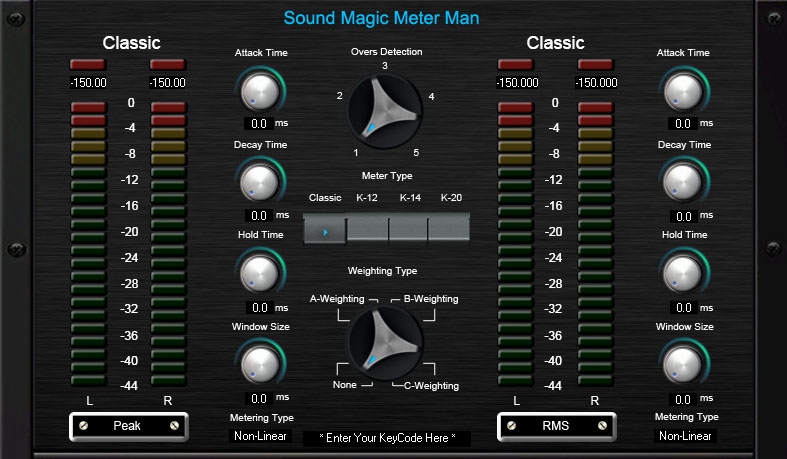787x459 pixels.
Task: Click right meter R channel LED column
Action: tap(595, 244)
